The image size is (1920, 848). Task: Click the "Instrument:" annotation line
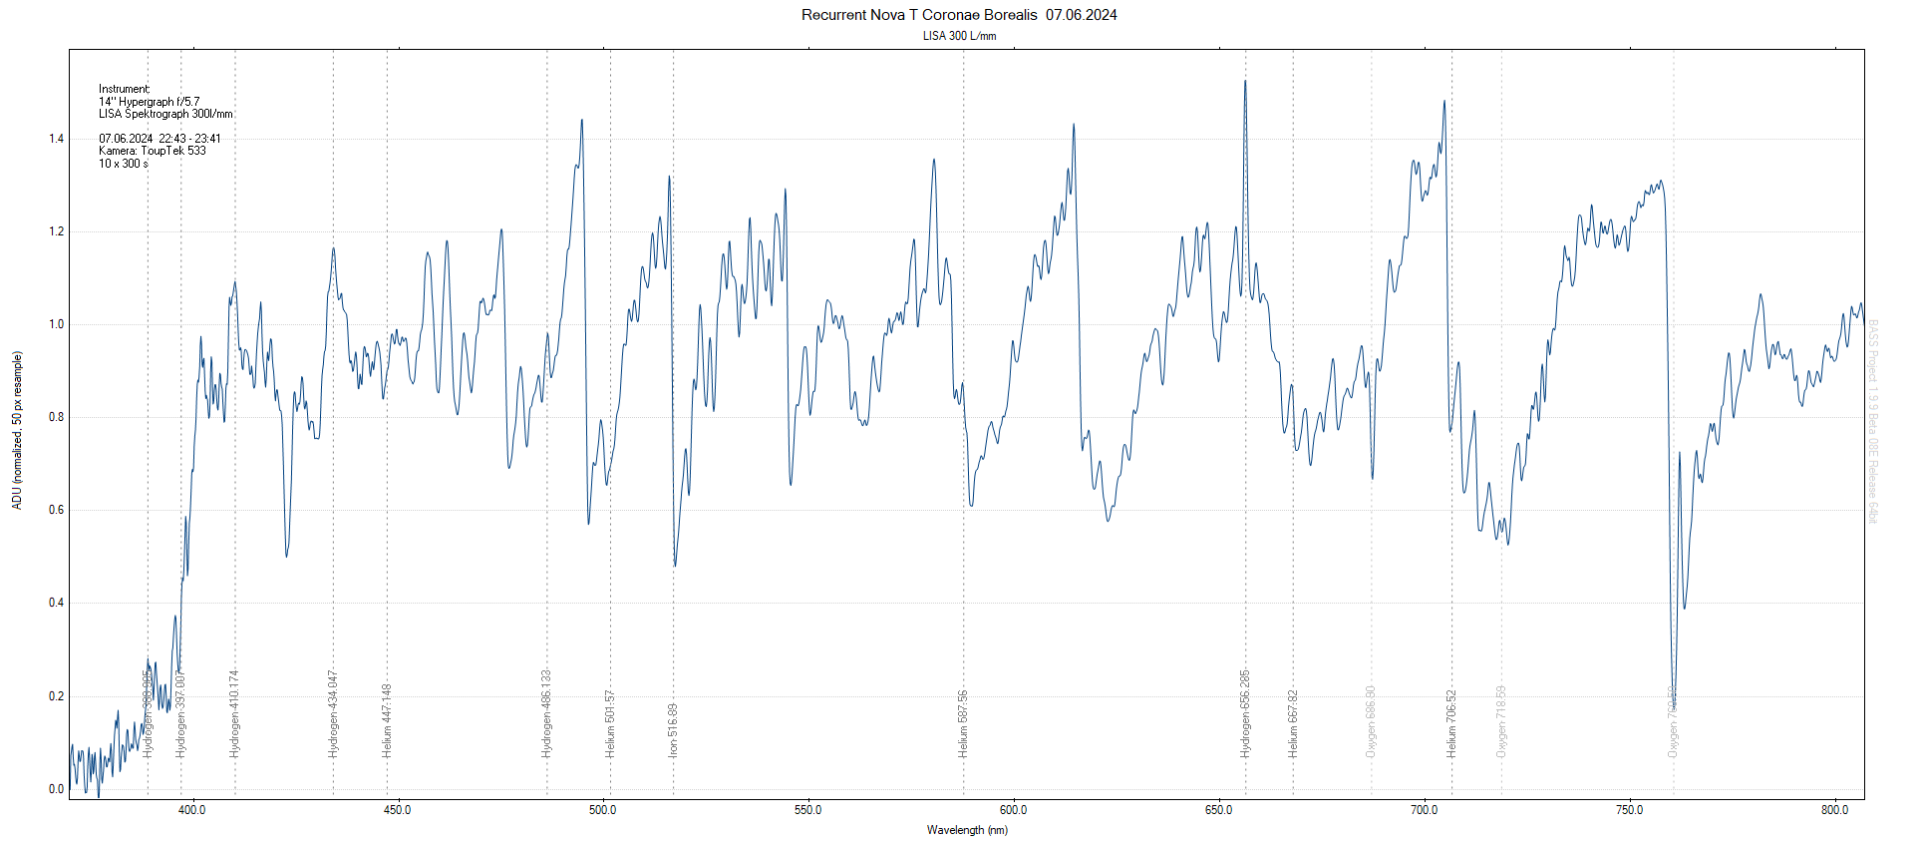pos(124,89)
